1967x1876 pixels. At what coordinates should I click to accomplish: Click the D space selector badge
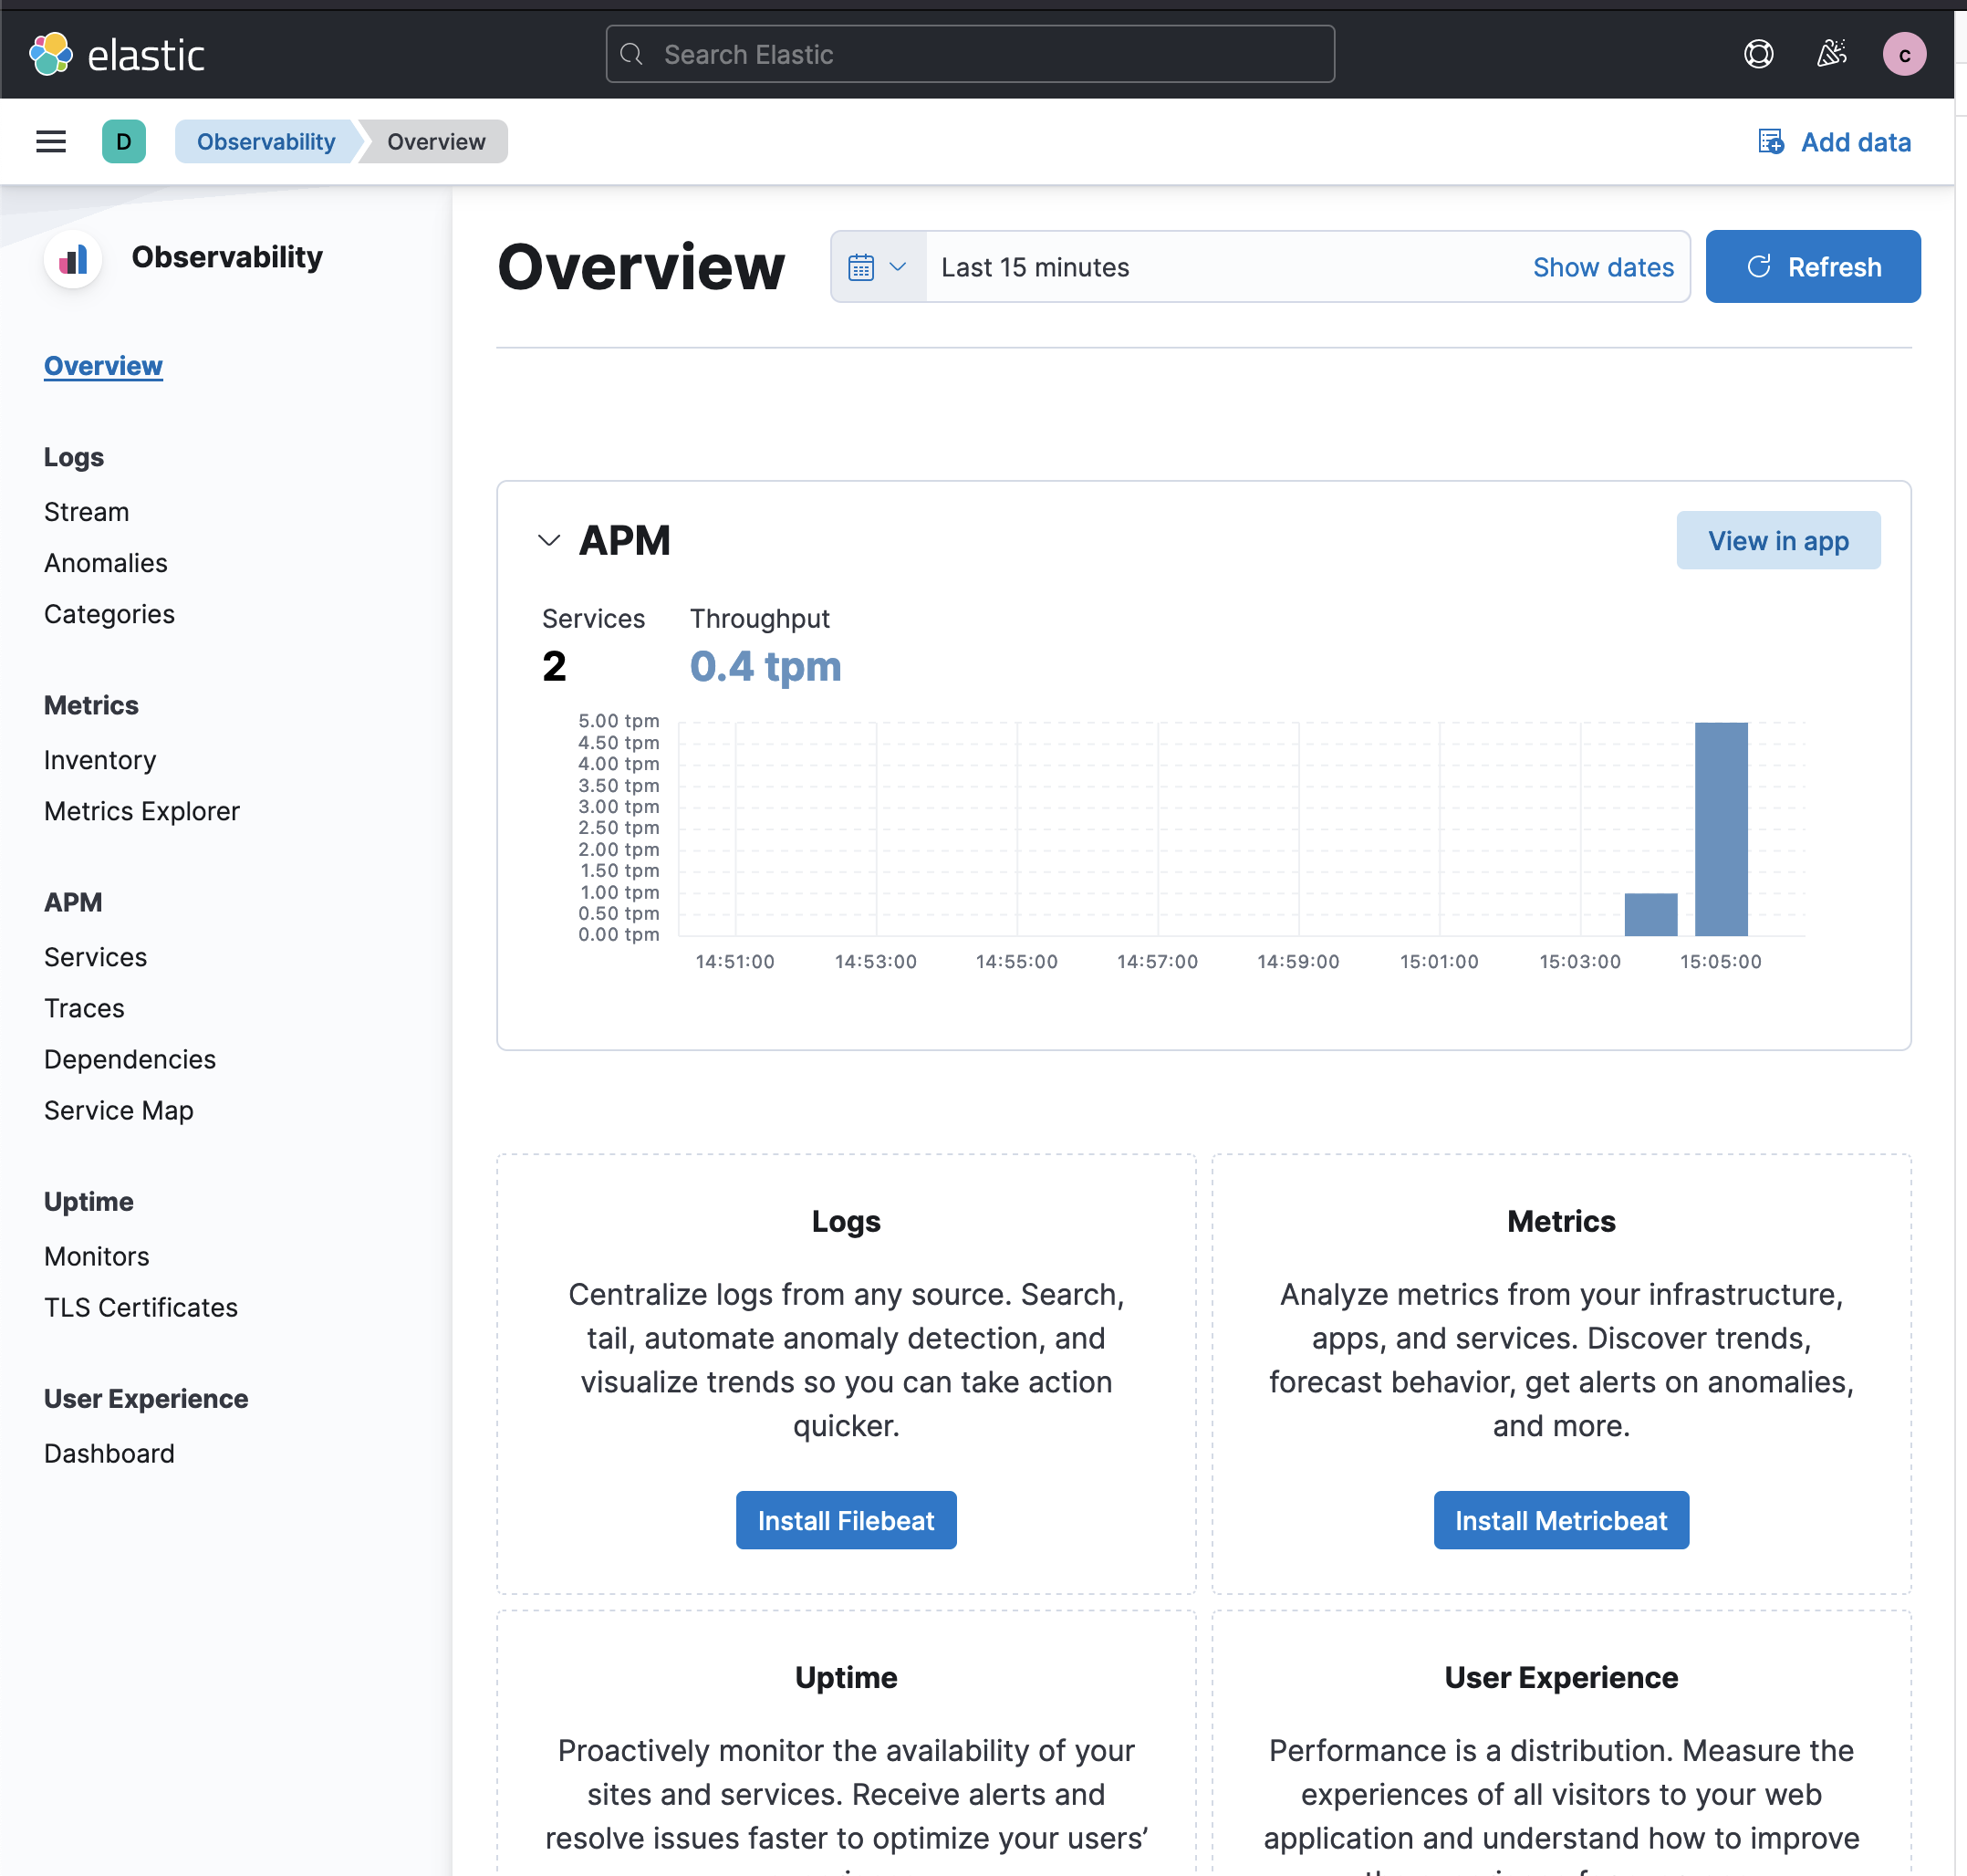pyautogui.click(x=124, y=142)
